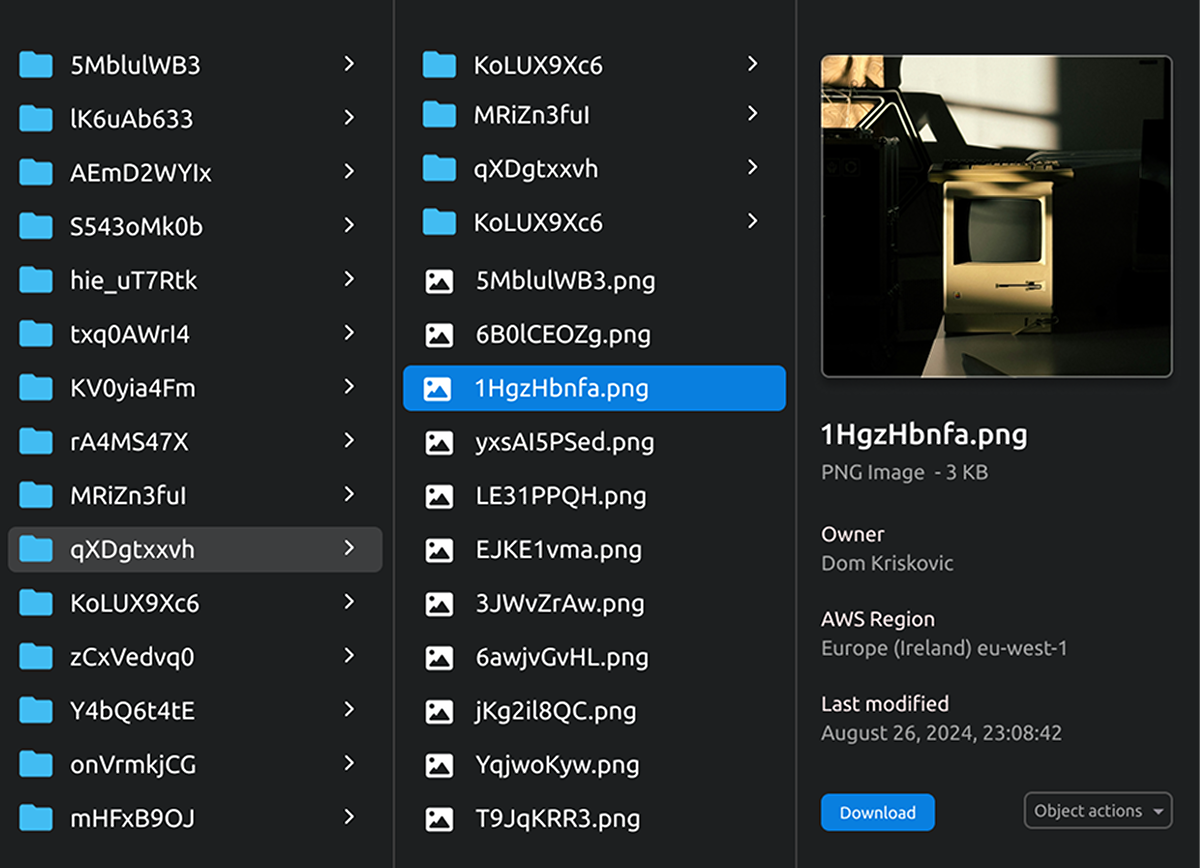Viewport: 1200px width, 868px height.
Task: Click the txq0AWrI4 folder name
Action: coord(130,334)
